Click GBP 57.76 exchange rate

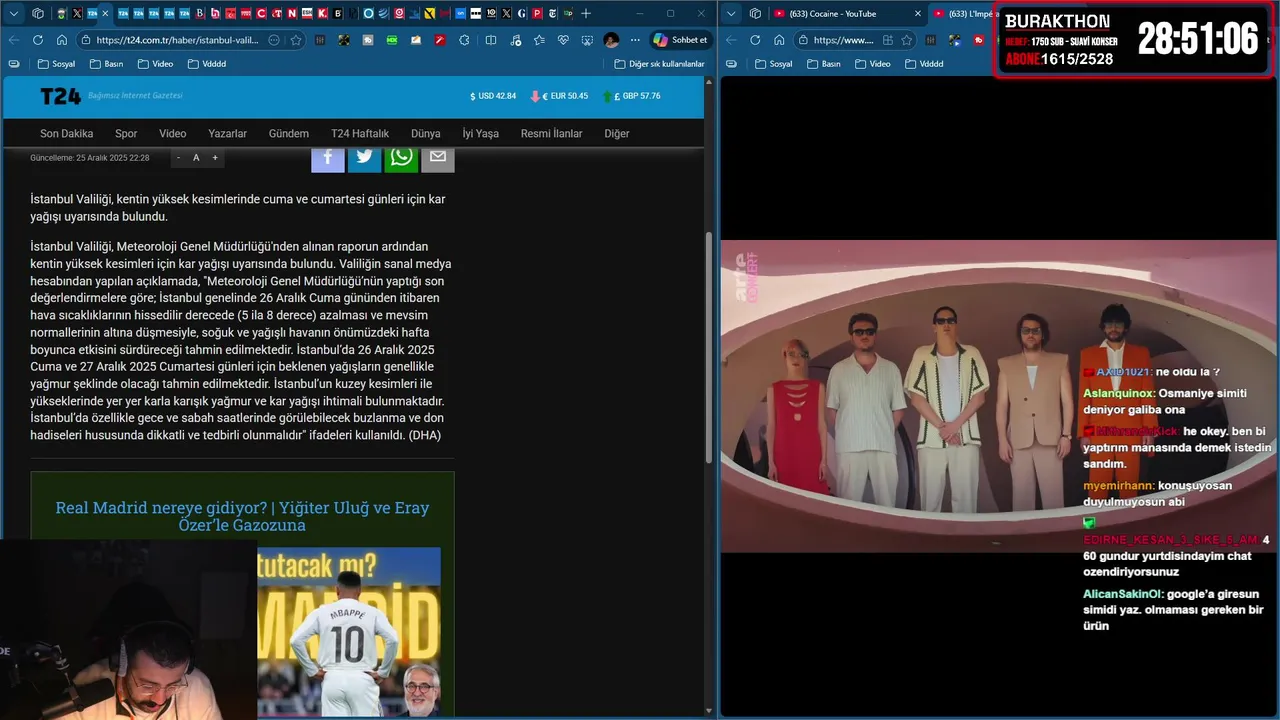[x=631, y=96]
